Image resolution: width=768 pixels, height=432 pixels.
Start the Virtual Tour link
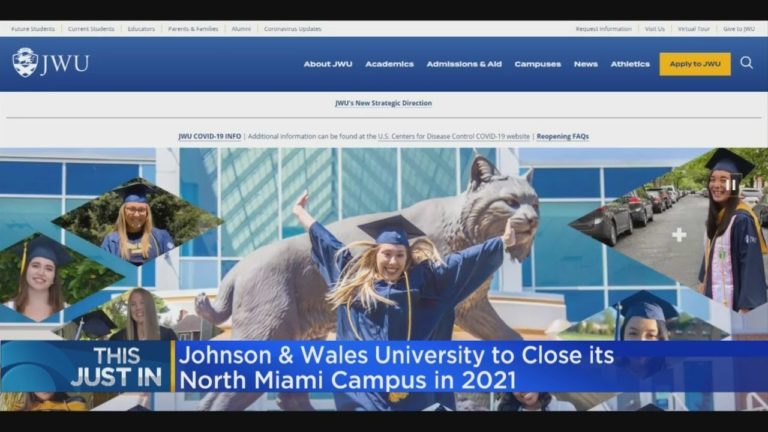tap(694, 29)
